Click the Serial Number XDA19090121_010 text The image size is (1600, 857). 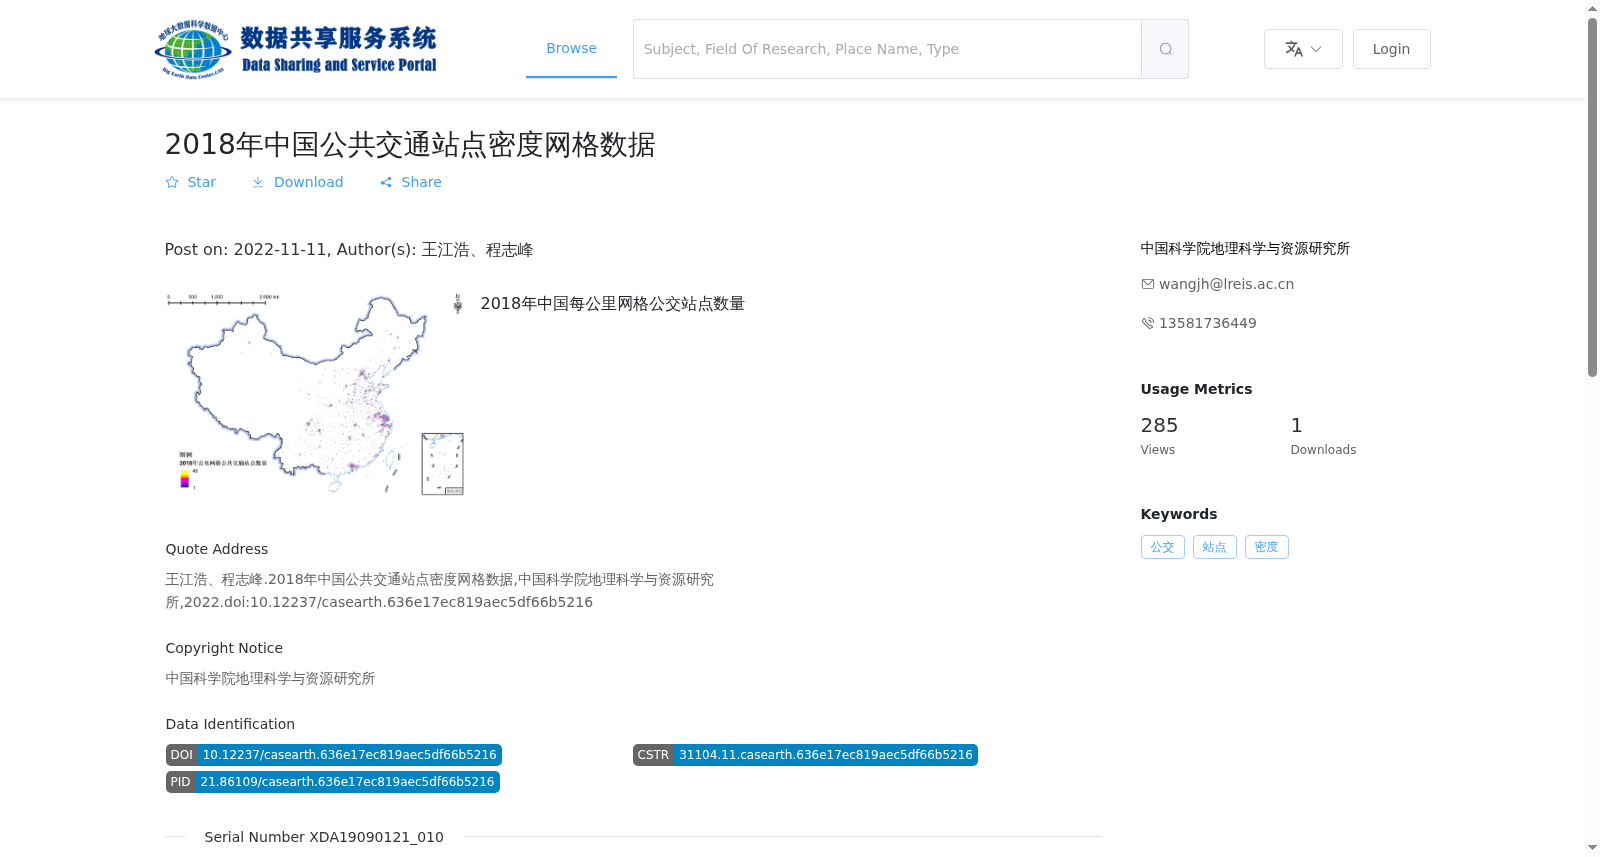(x=324, y=837)
